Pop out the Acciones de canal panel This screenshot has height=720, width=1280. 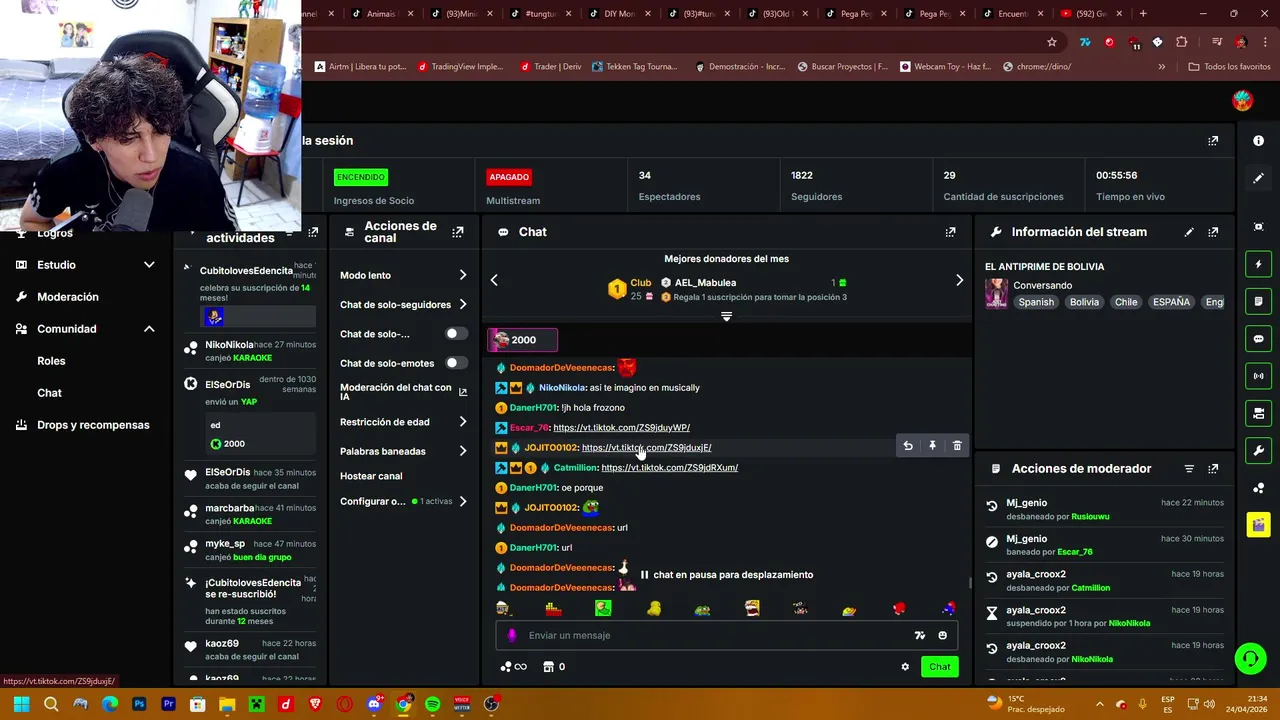coord(458,232)
